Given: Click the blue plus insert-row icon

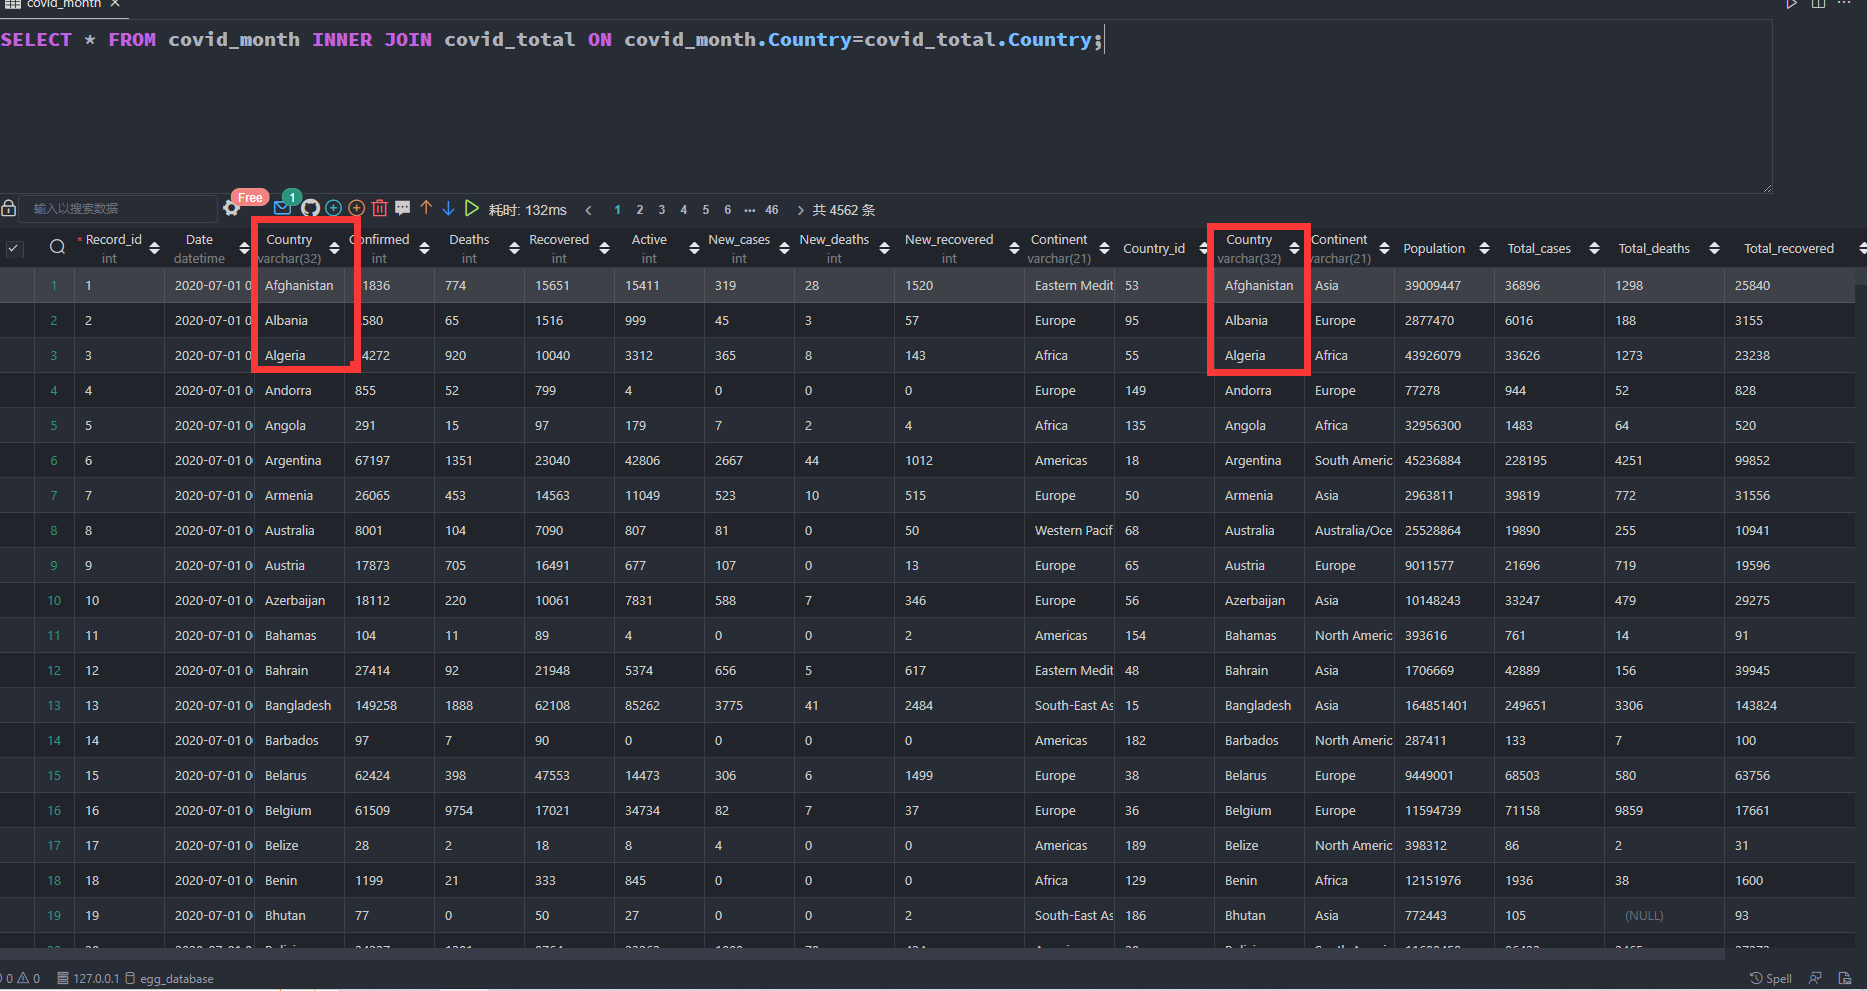Looking at the screenshot, I should click(334, 208).
